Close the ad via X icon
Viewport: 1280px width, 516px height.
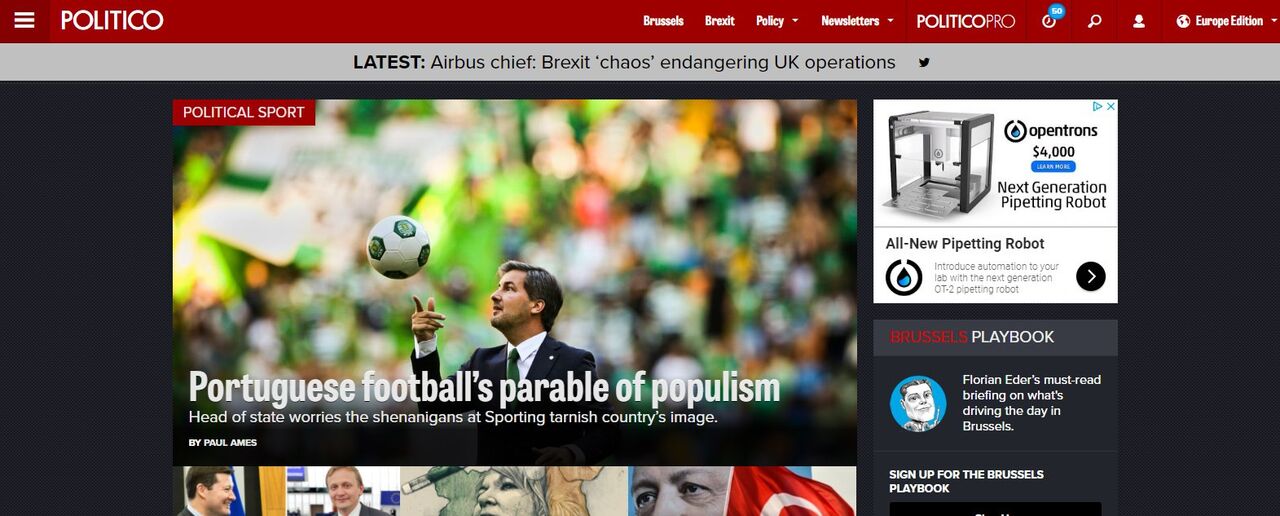tap(1110, 106)
